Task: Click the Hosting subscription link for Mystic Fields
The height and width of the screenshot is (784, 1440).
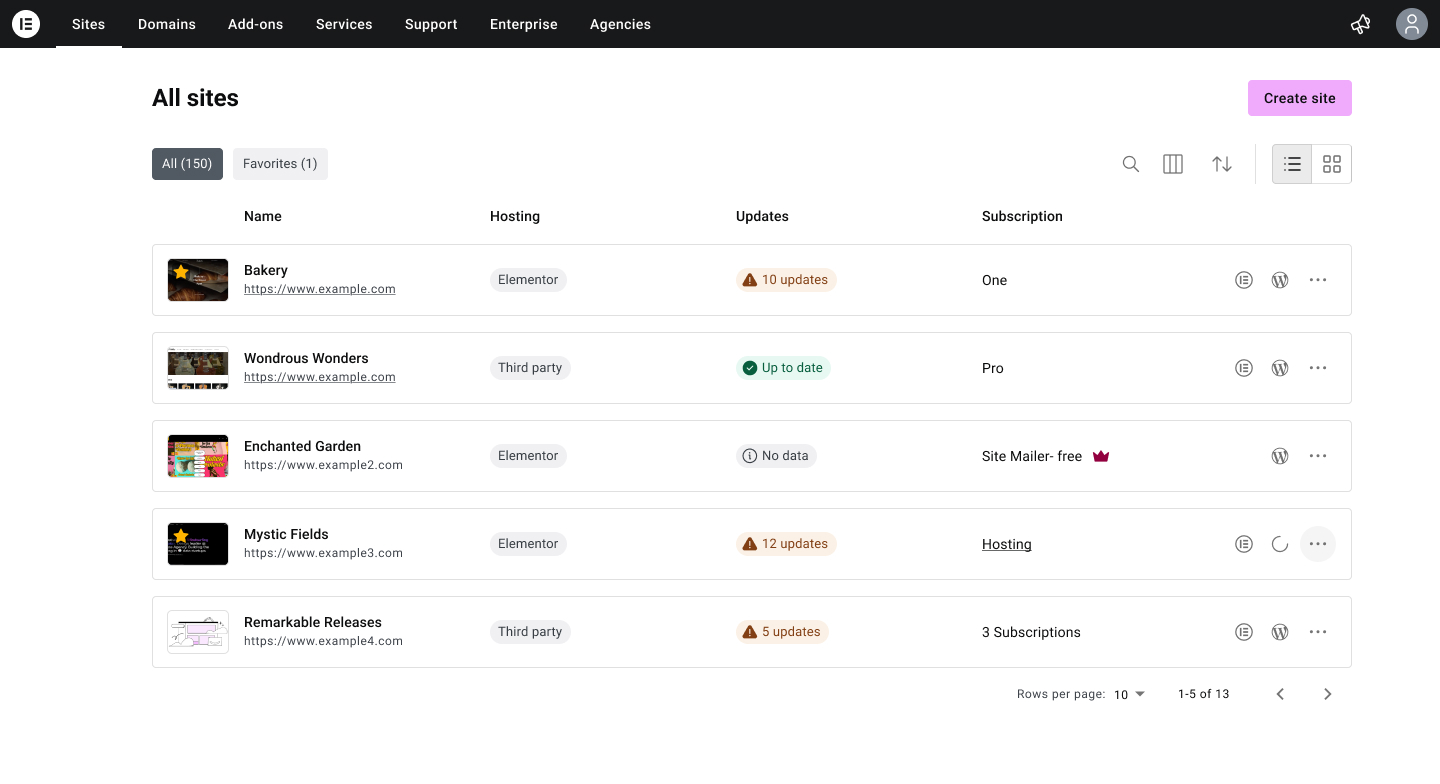Action: 1007,544
